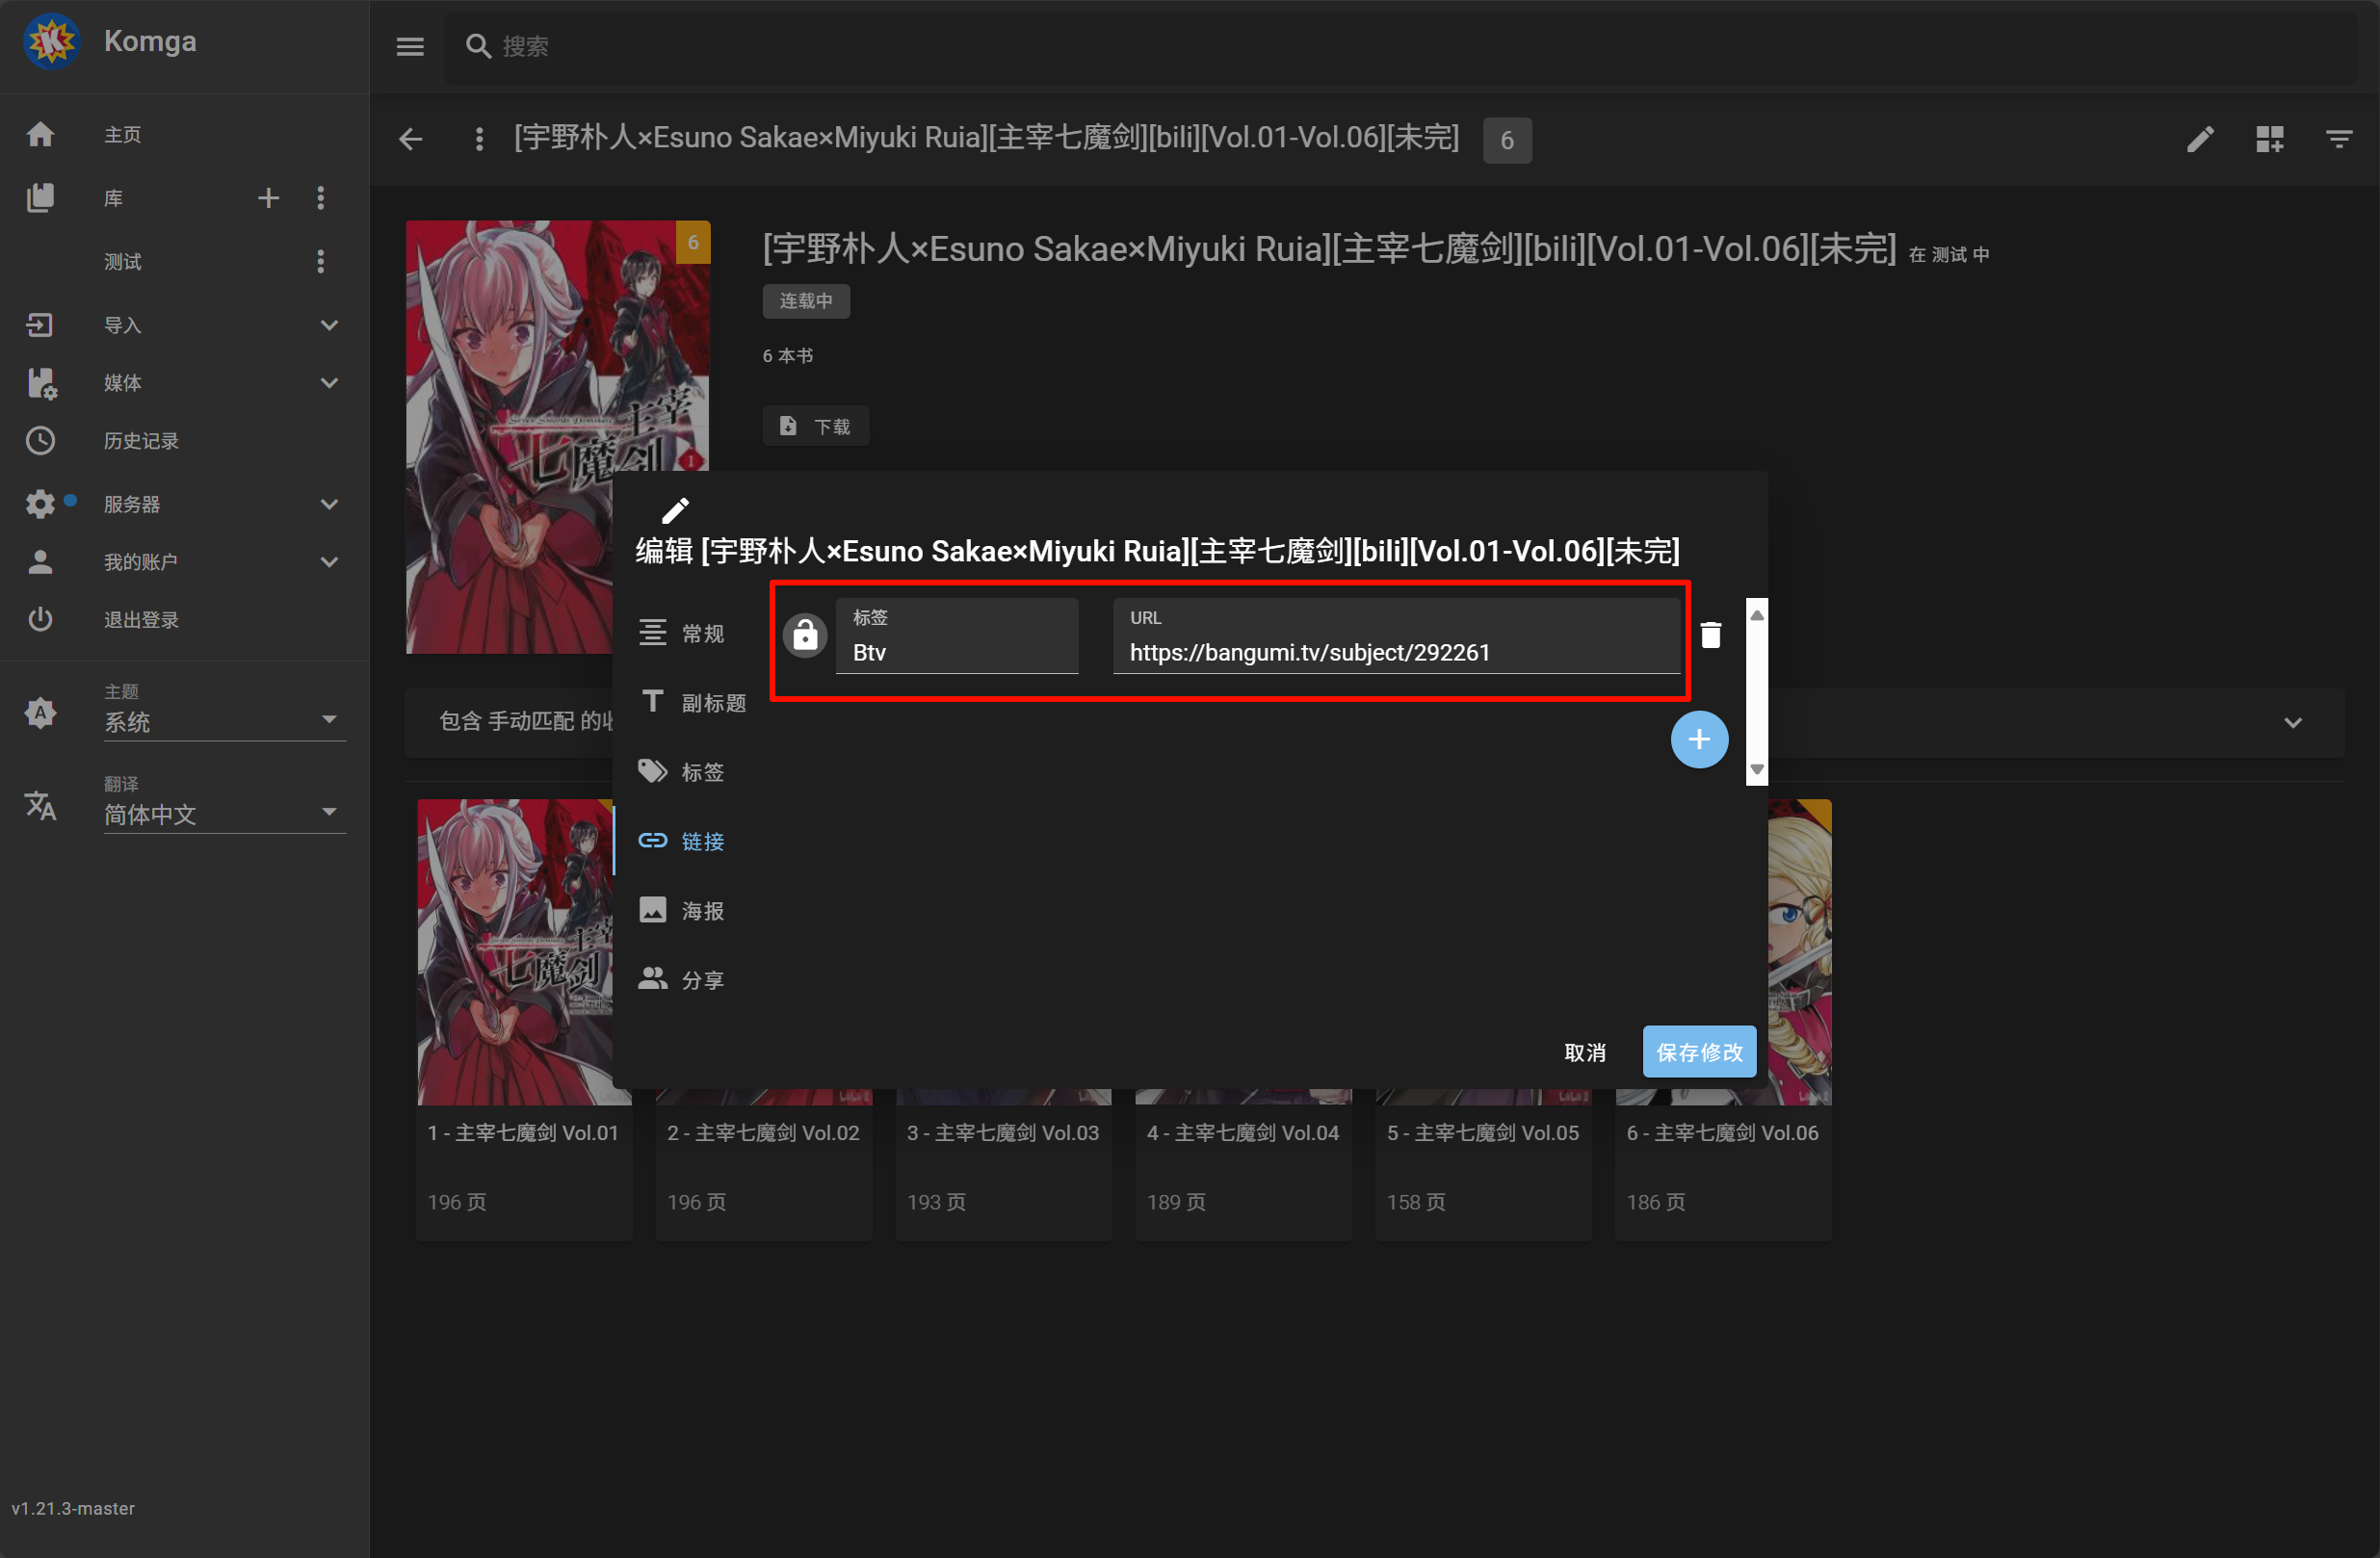Open the 测试 library options menu
This screenshot has width=2380, height=1558.
[320, 261]
